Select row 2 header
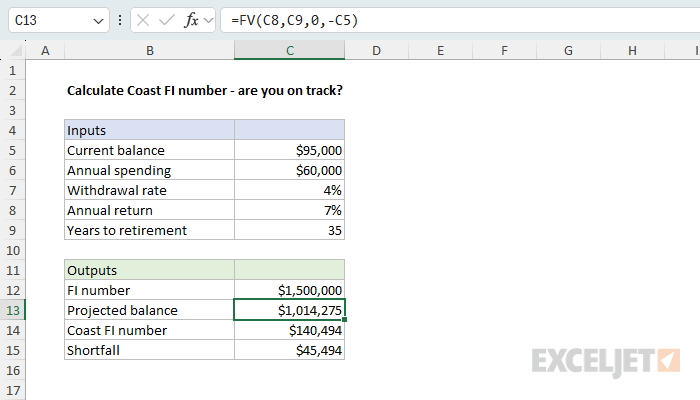 coord(12,91)
